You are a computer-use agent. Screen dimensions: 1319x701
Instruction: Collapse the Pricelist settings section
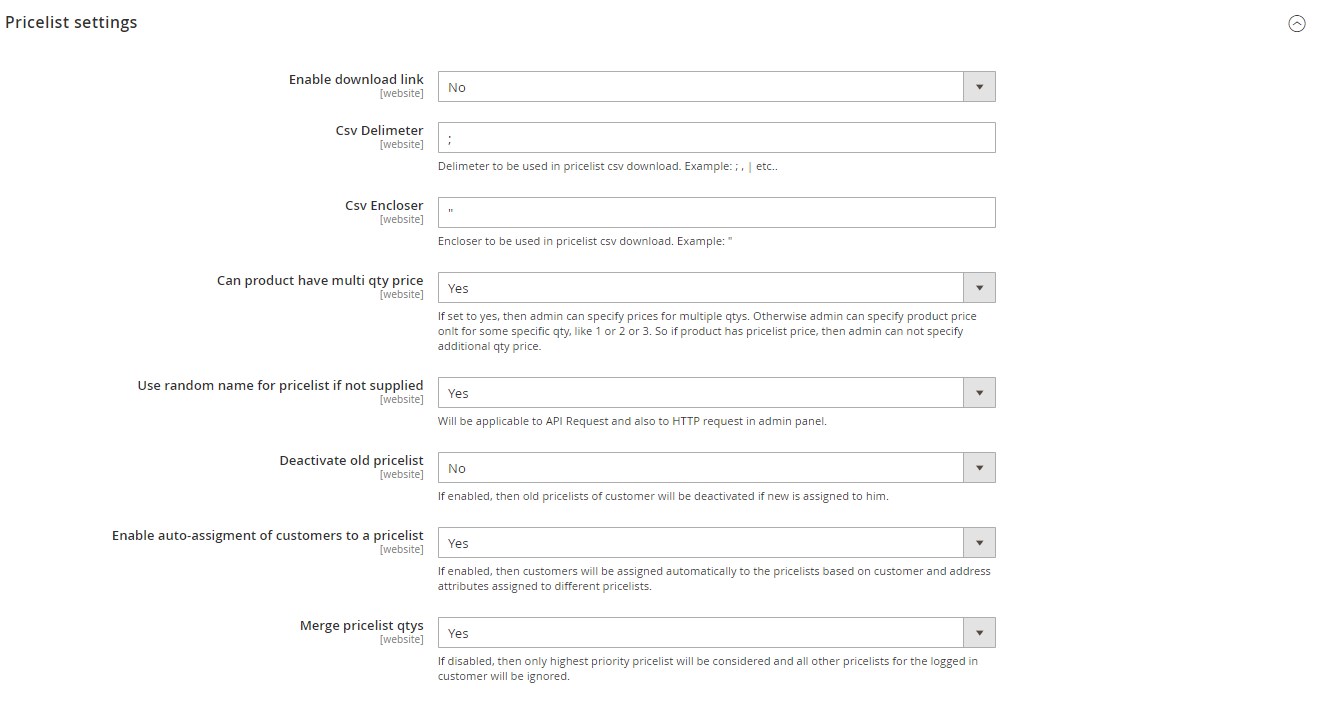point(1296,24)
